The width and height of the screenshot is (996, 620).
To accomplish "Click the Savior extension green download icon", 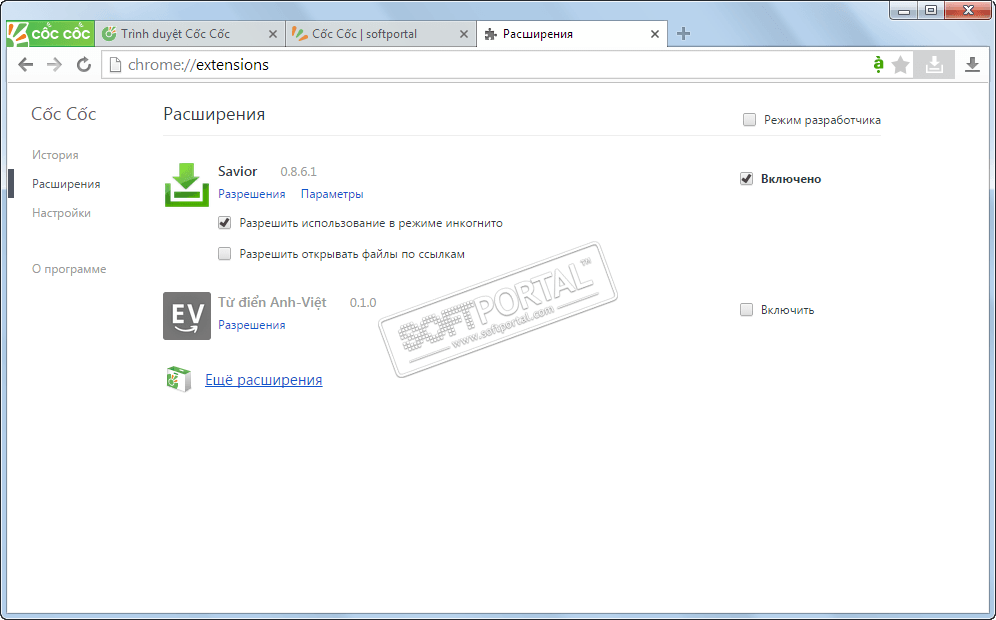I will [x=187, y=185].
